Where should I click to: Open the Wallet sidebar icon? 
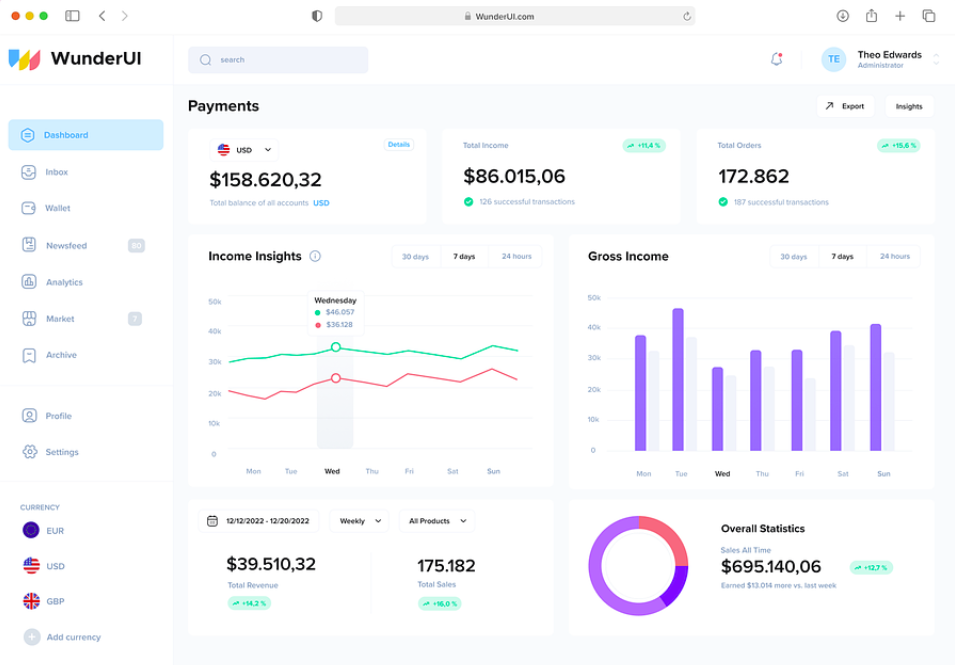pos(29,208)
